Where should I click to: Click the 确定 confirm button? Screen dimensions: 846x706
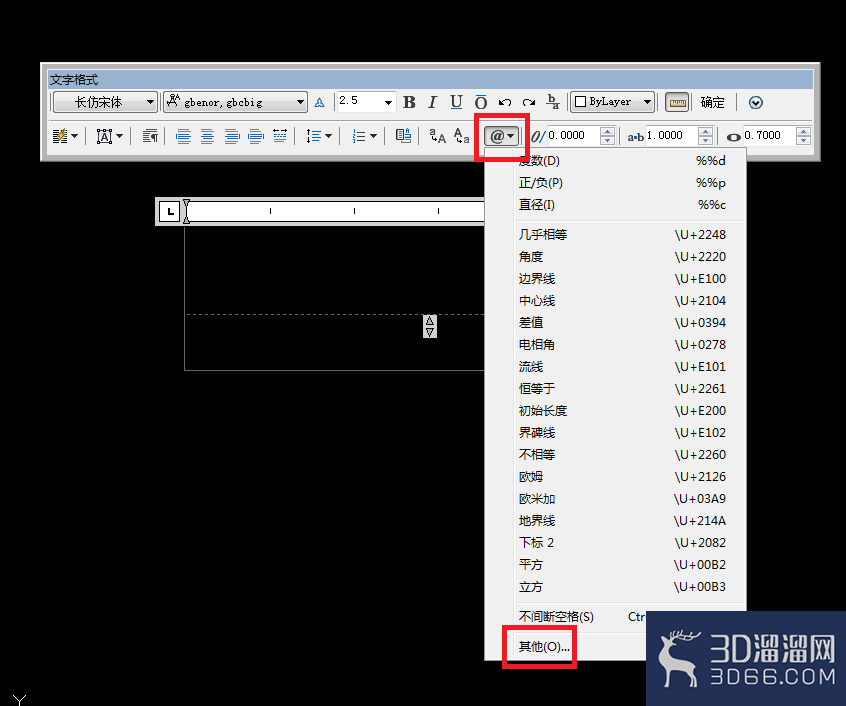point(712,102)
